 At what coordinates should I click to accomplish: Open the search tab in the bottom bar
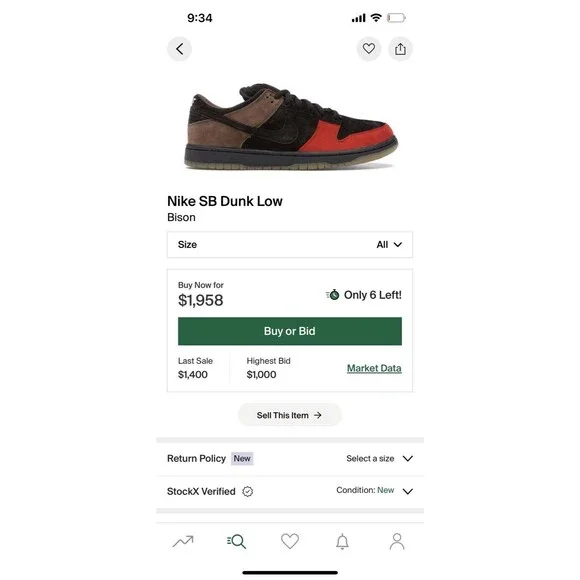236,542
